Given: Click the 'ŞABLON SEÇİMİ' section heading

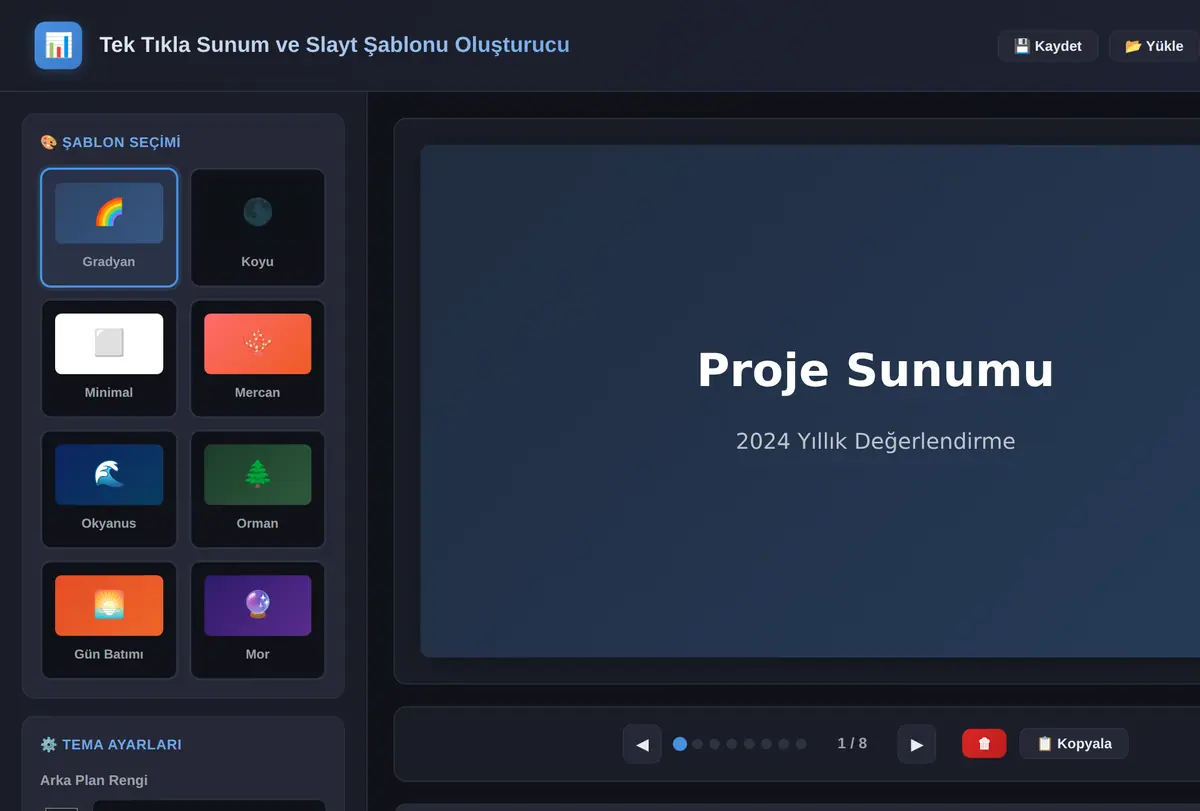Looking at the screenshot, I should point(110,143).
